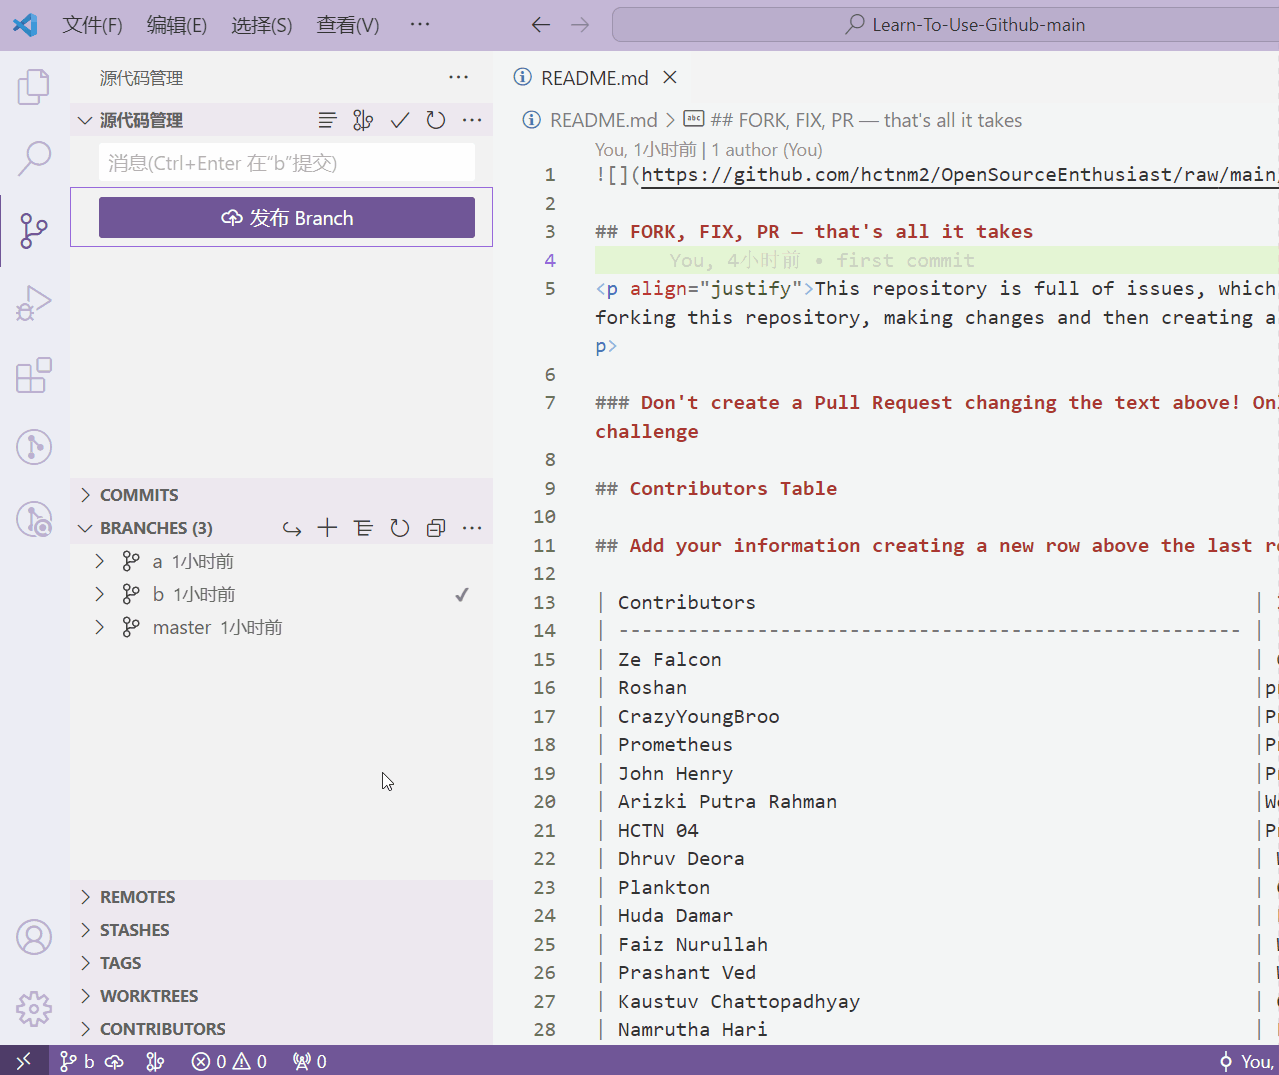Viewport: 1279px width, 1075px height.
Task: Click the commit checkmark in source control header
Action: (x=400, y=120)
